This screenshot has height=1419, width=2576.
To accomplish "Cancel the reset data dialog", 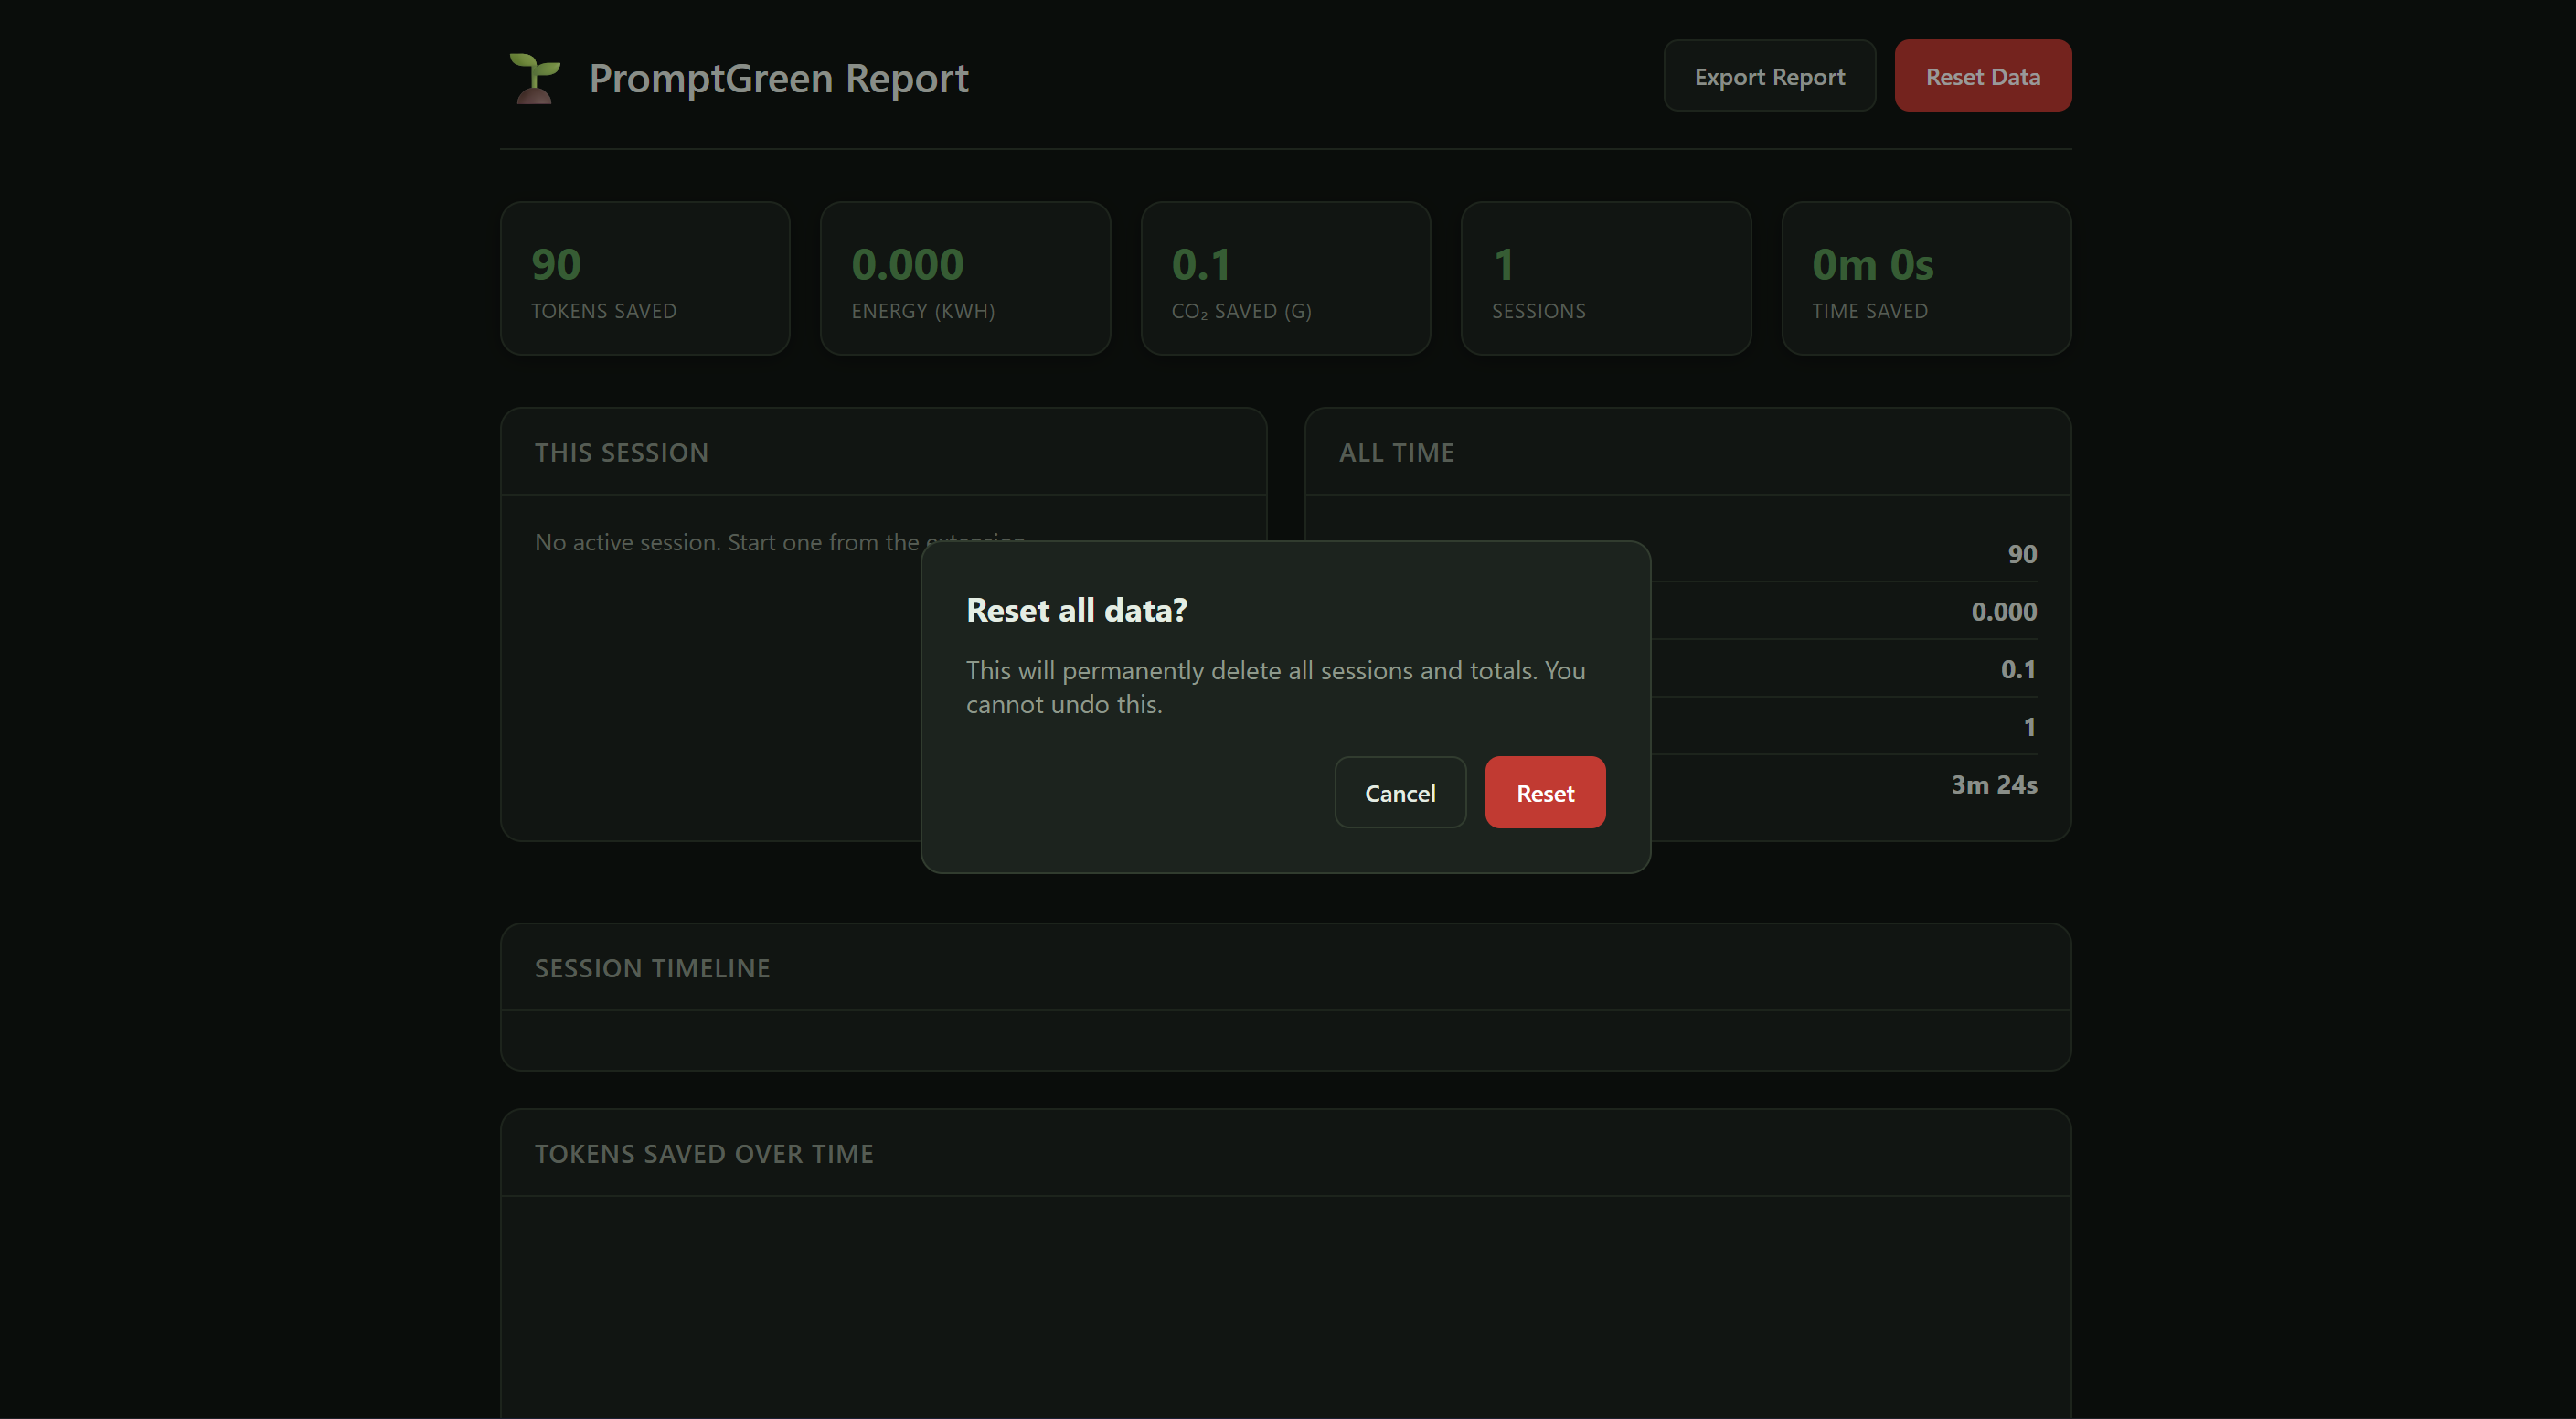I will 1399,792.
